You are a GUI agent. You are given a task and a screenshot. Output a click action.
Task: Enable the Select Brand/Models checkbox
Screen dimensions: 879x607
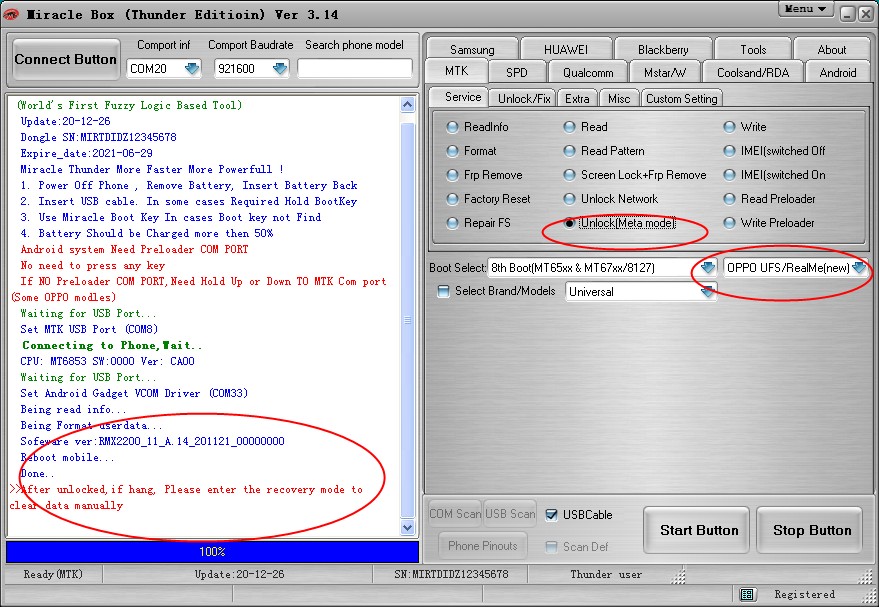444,291
